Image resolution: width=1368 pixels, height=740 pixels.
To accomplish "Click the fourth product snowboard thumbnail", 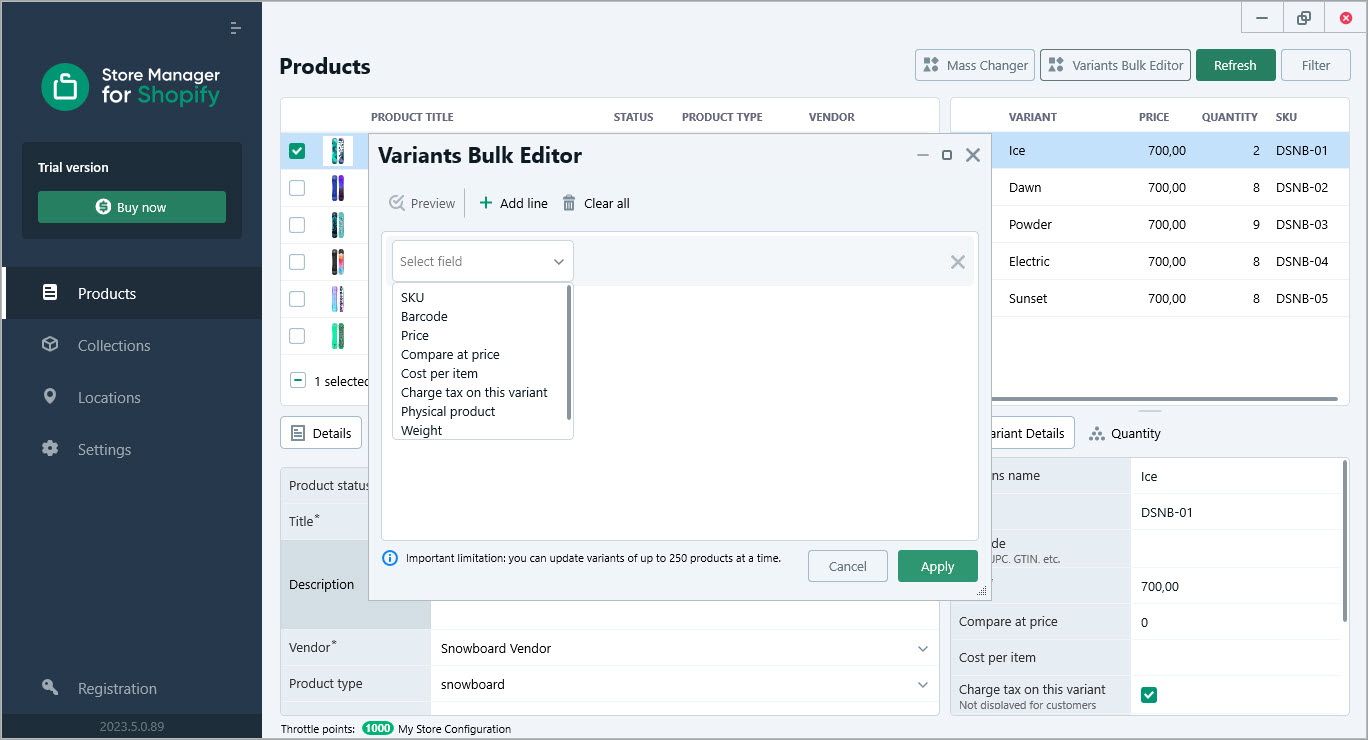I will pos(338,262).
